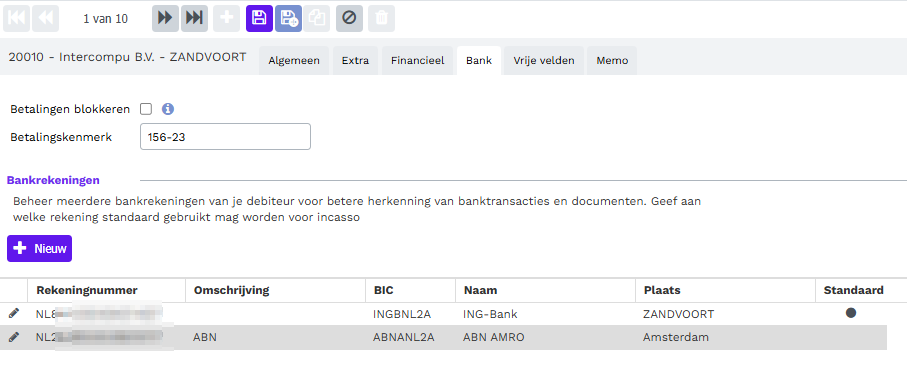This screenshot has height=368, width=907.
Task: Select the Standaard dot for the ING-Bank row
Action: (x=850, y=313)
